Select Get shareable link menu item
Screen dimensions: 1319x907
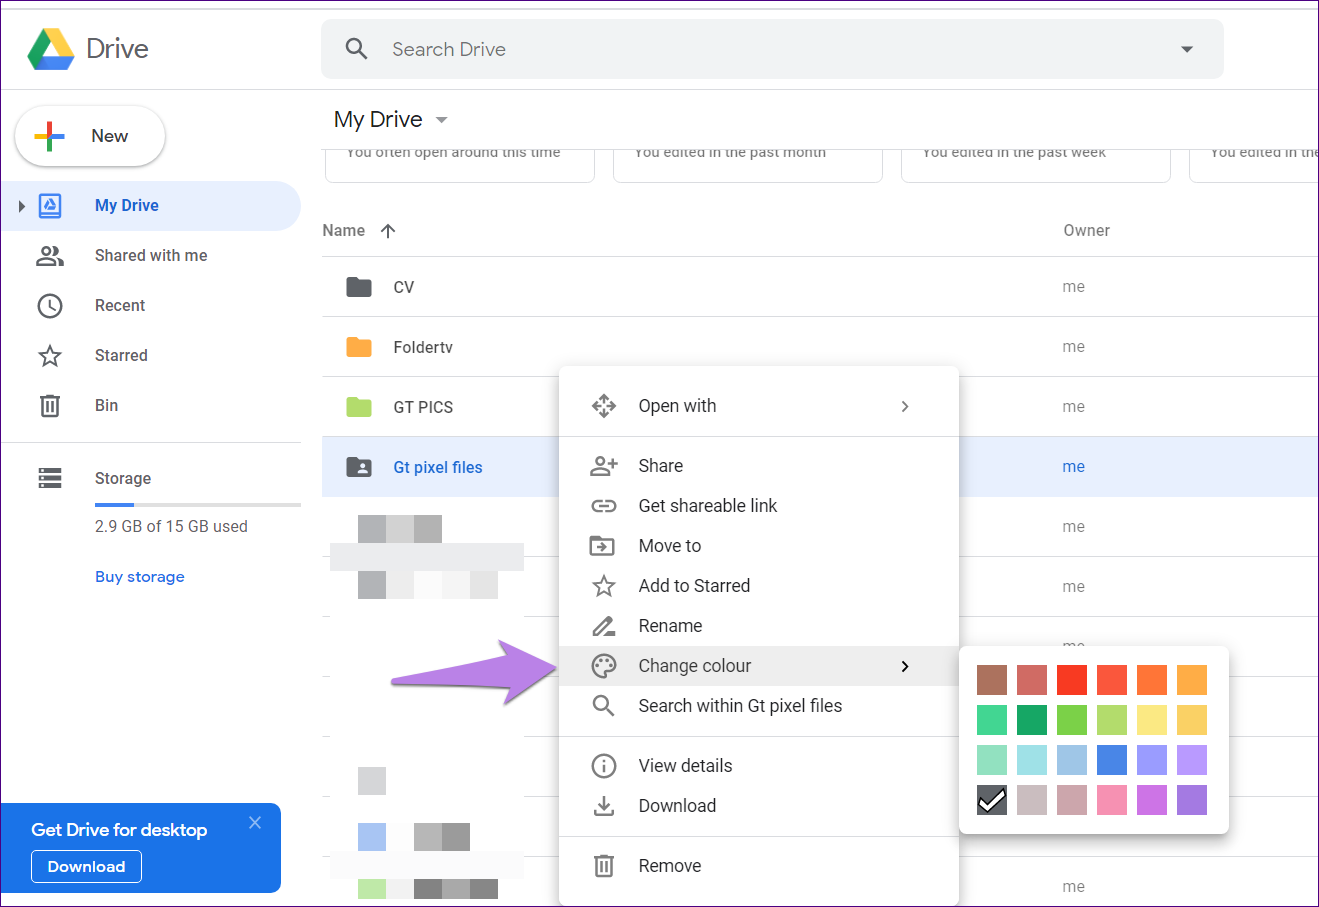[707, 505]
